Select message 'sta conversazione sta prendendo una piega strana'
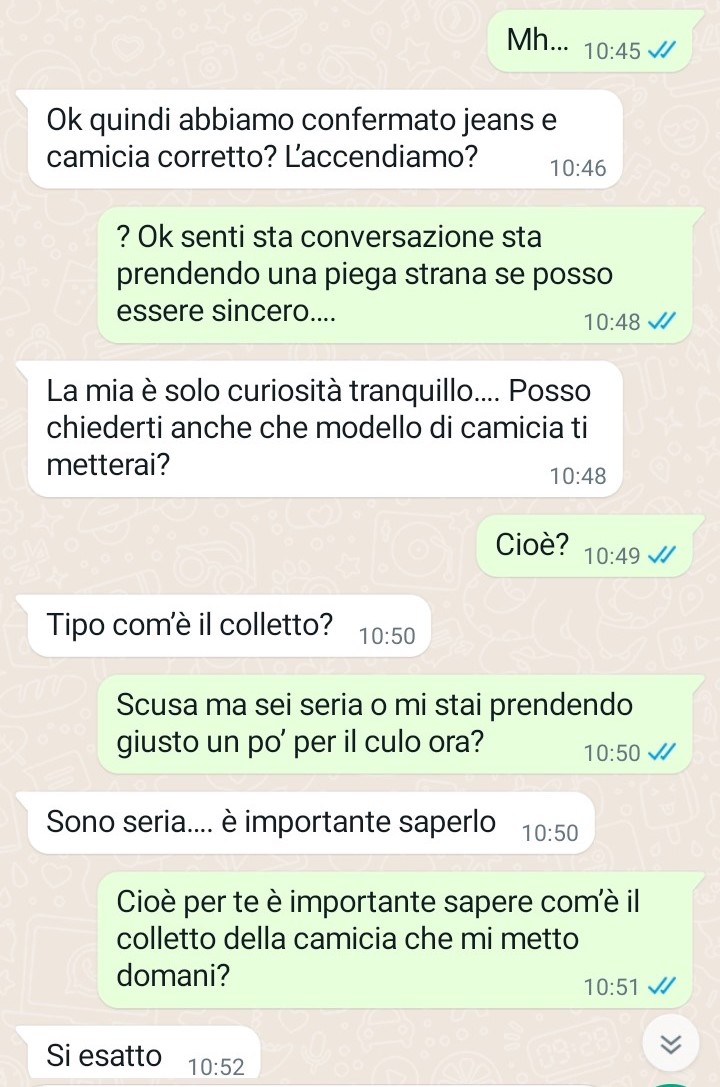The width and height of the screenshot is (720, 1087). pyautogui.click(x=395, y=275)
